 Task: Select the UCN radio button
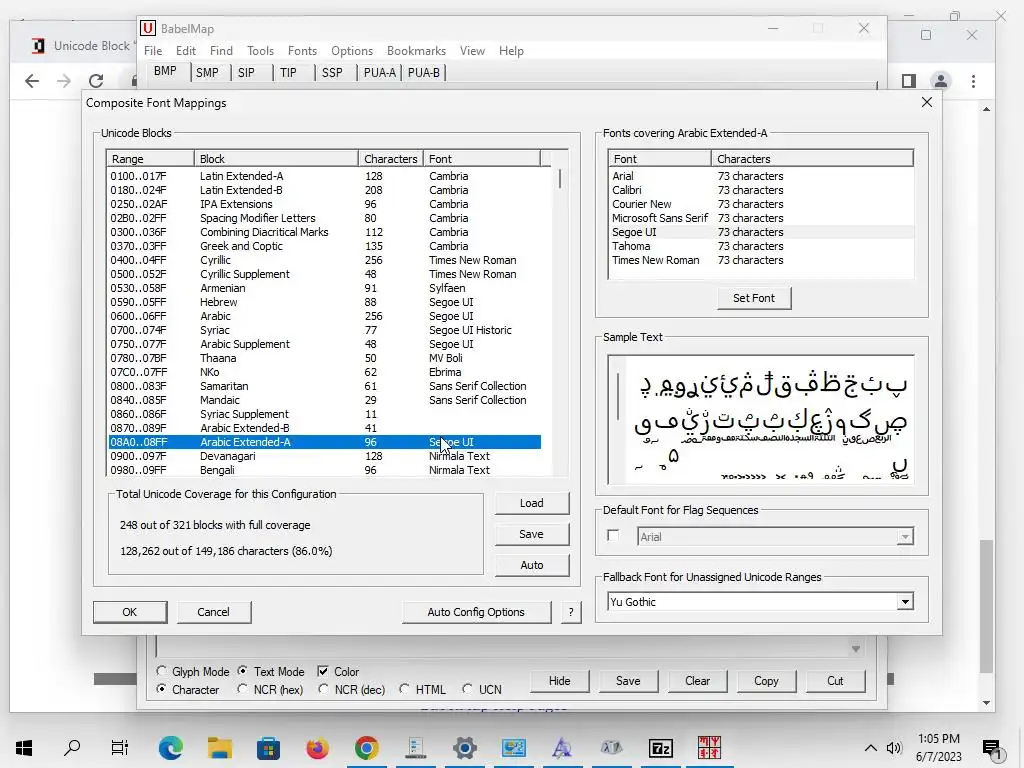[468, 689]
